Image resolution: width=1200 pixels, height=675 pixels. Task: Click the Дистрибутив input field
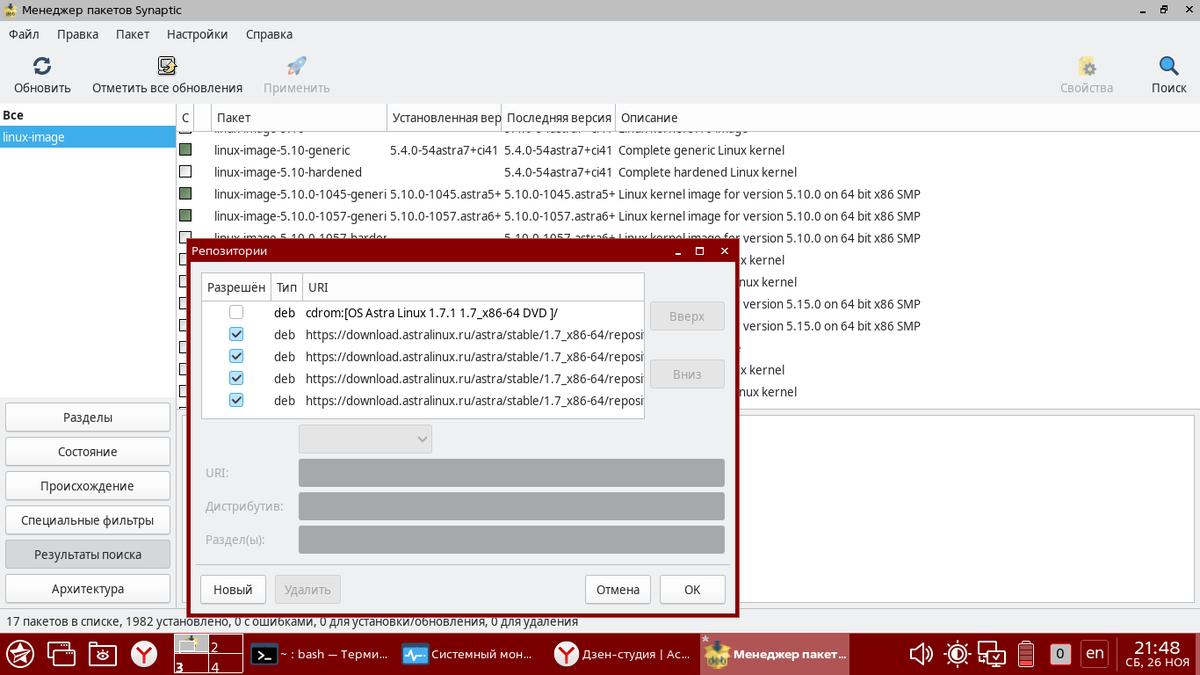(x=511, y=506)
